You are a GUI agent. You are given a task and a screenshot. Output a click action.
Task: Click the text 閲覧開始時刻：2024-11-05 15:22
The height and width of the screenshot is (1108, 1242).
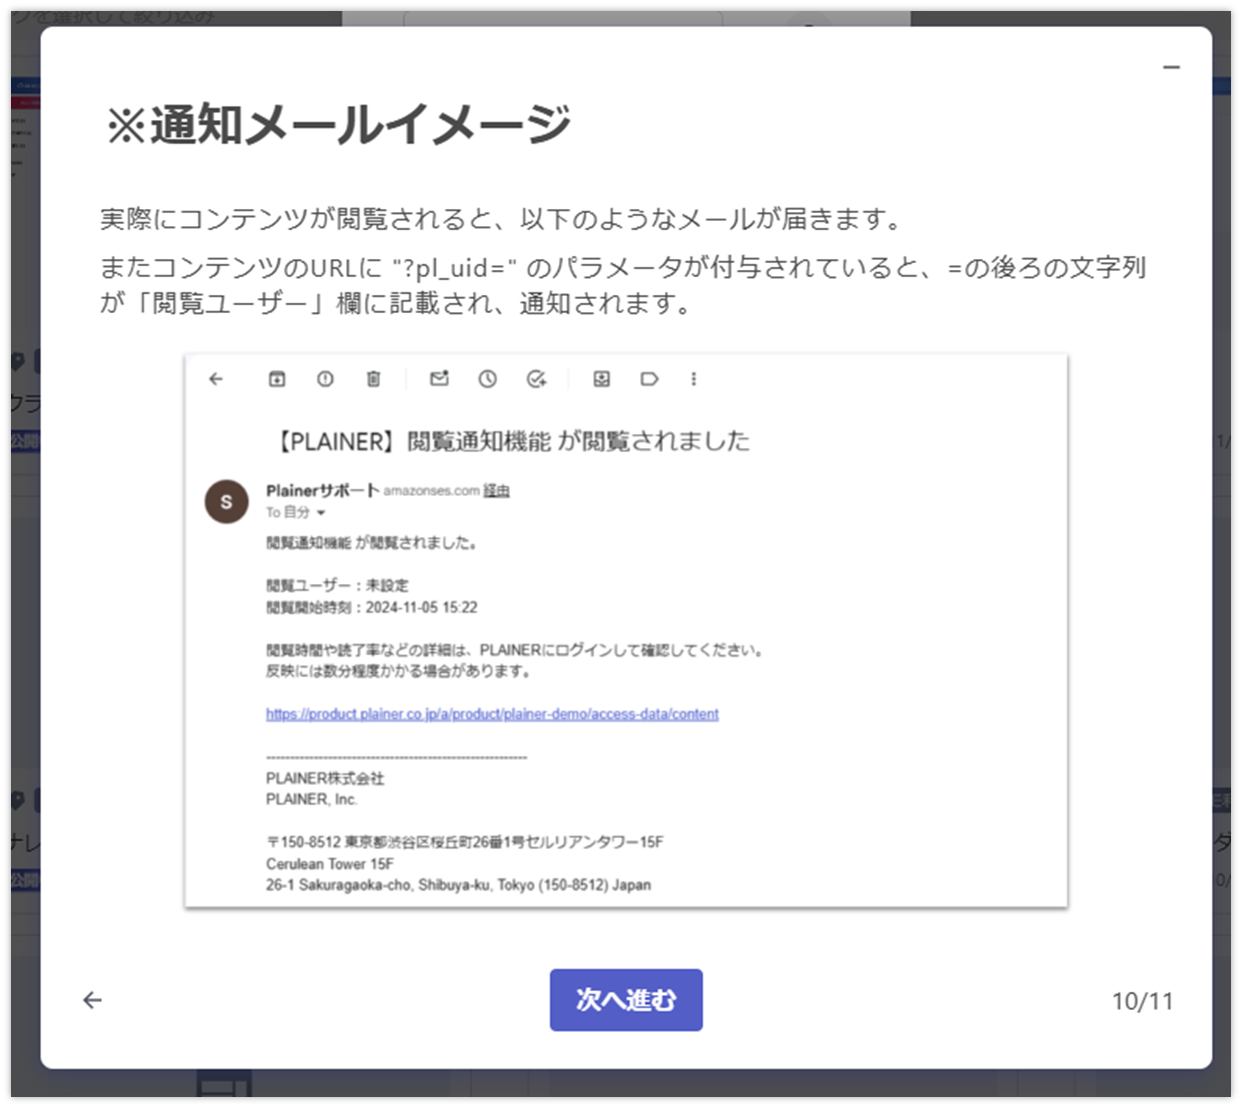[x=372, y=607]
